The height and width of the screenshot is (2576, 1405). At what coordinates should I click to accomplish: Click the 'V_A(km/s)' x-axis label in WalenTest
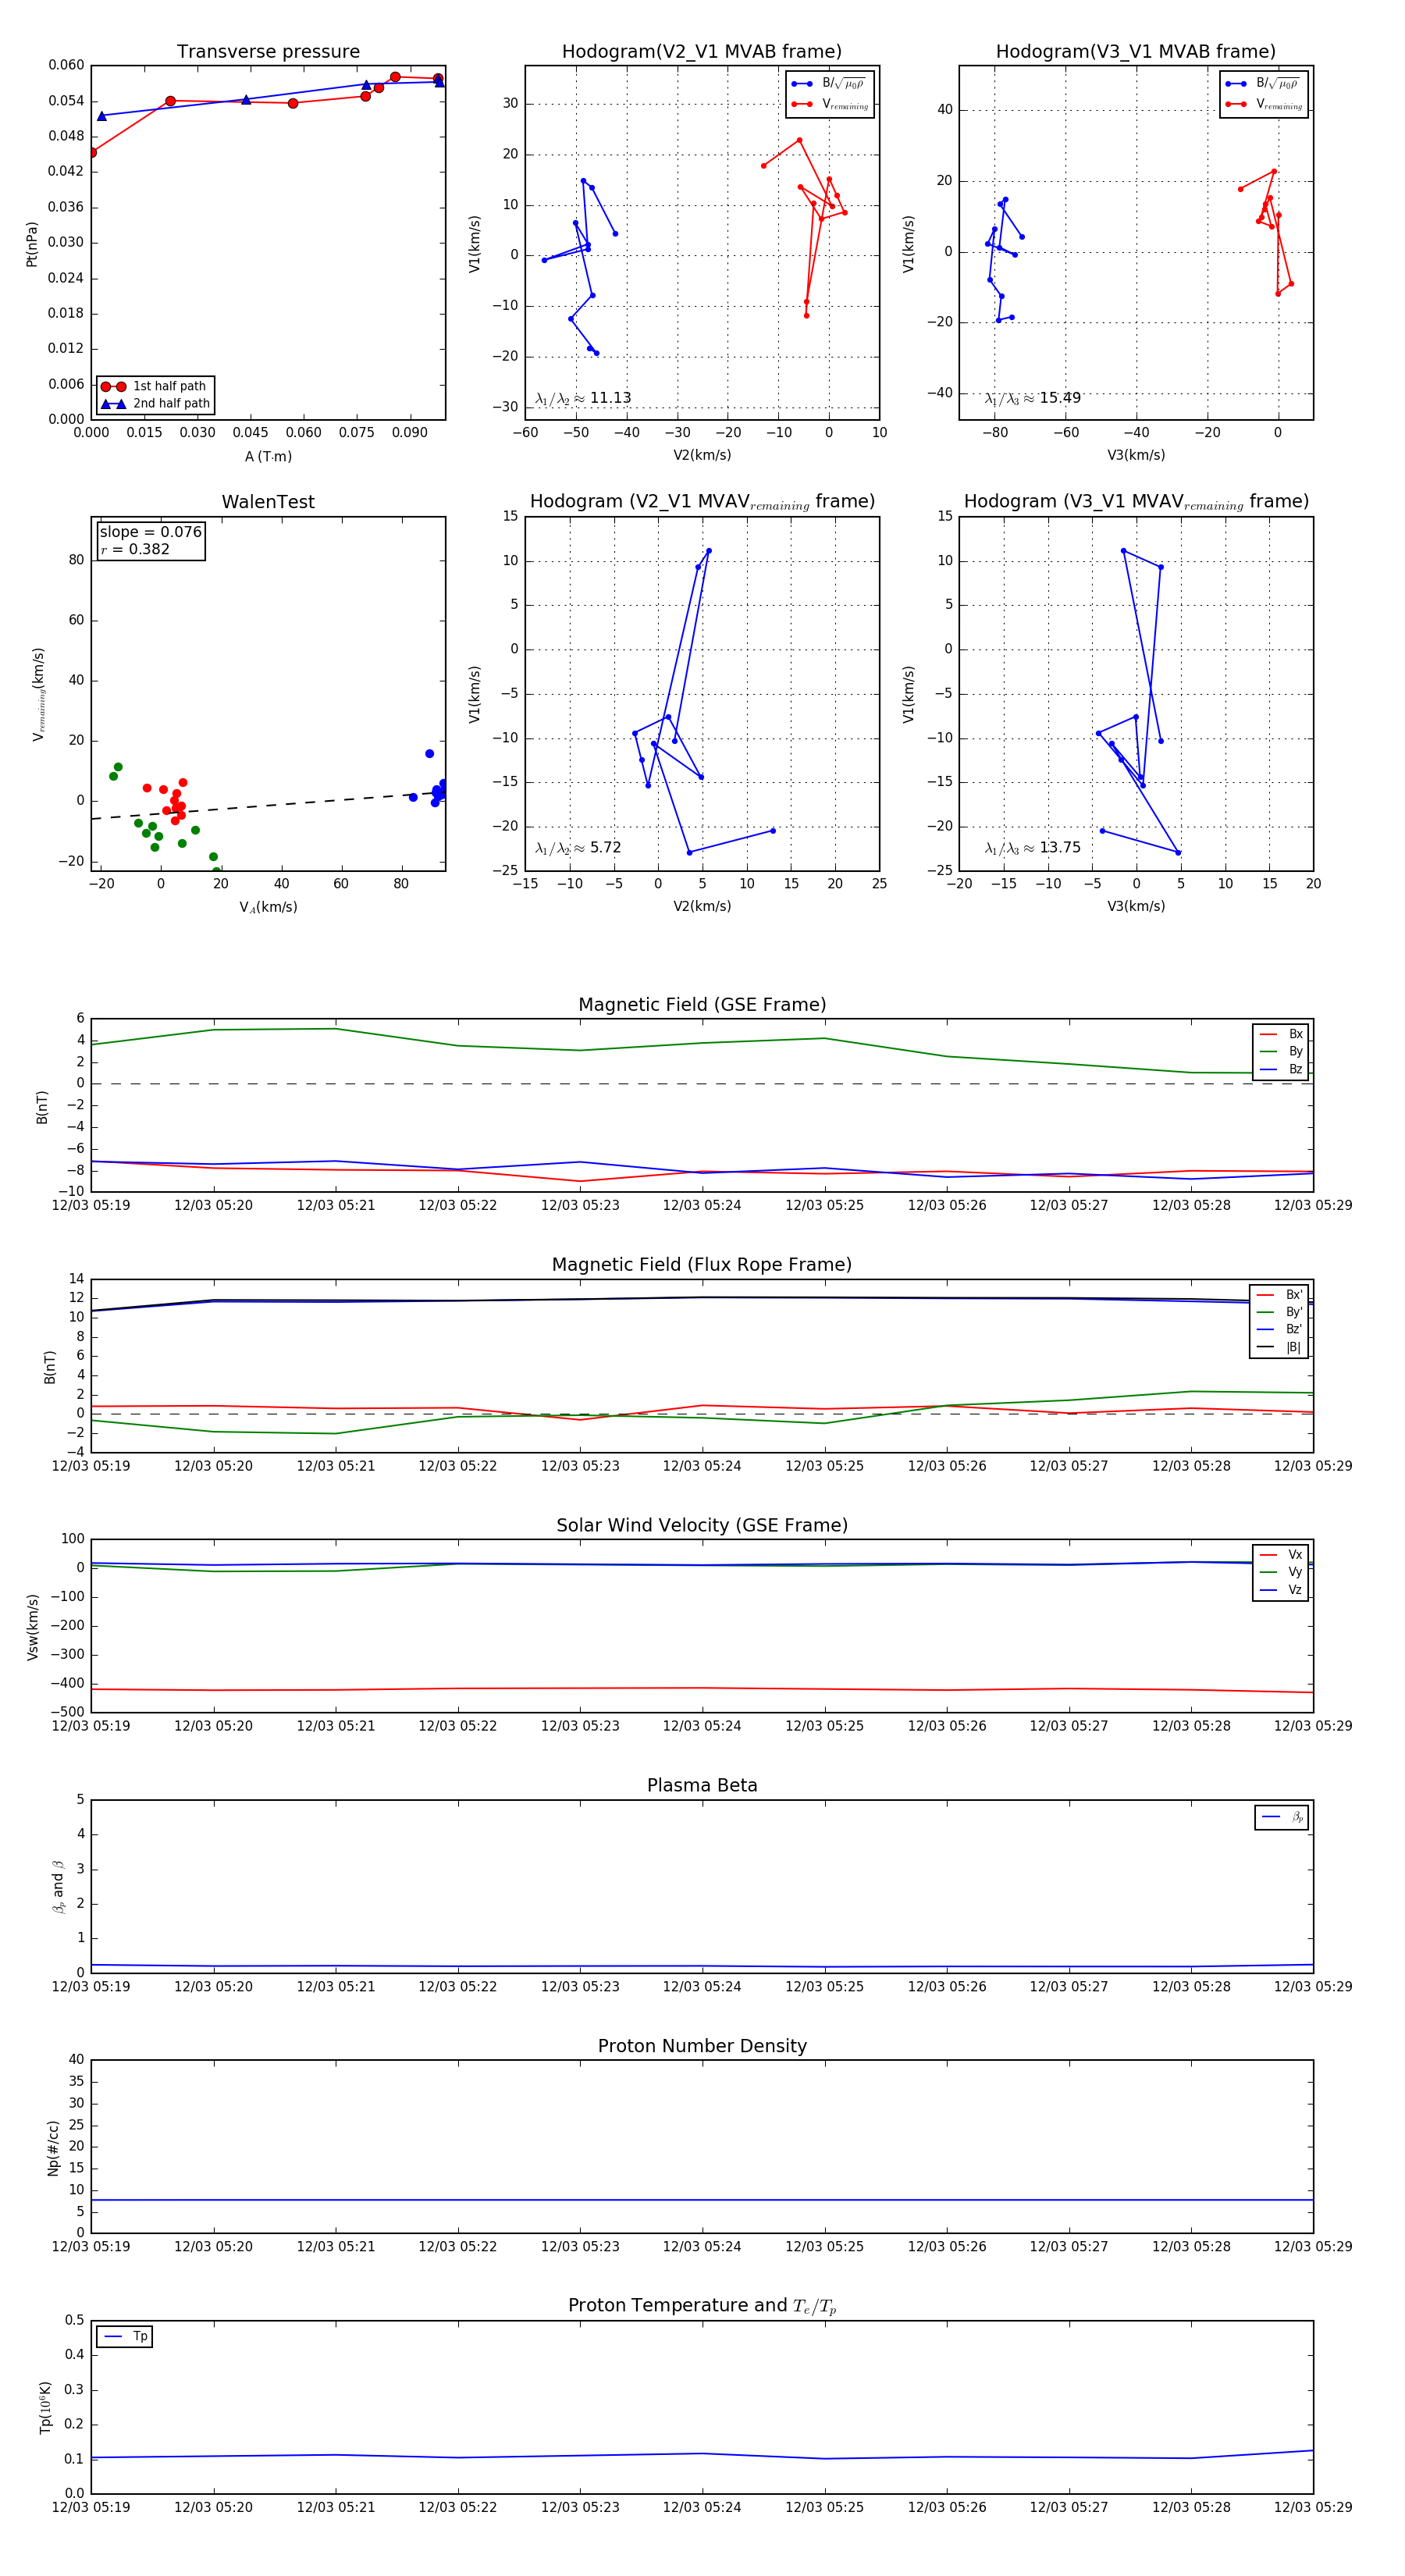tap(268, 907)
